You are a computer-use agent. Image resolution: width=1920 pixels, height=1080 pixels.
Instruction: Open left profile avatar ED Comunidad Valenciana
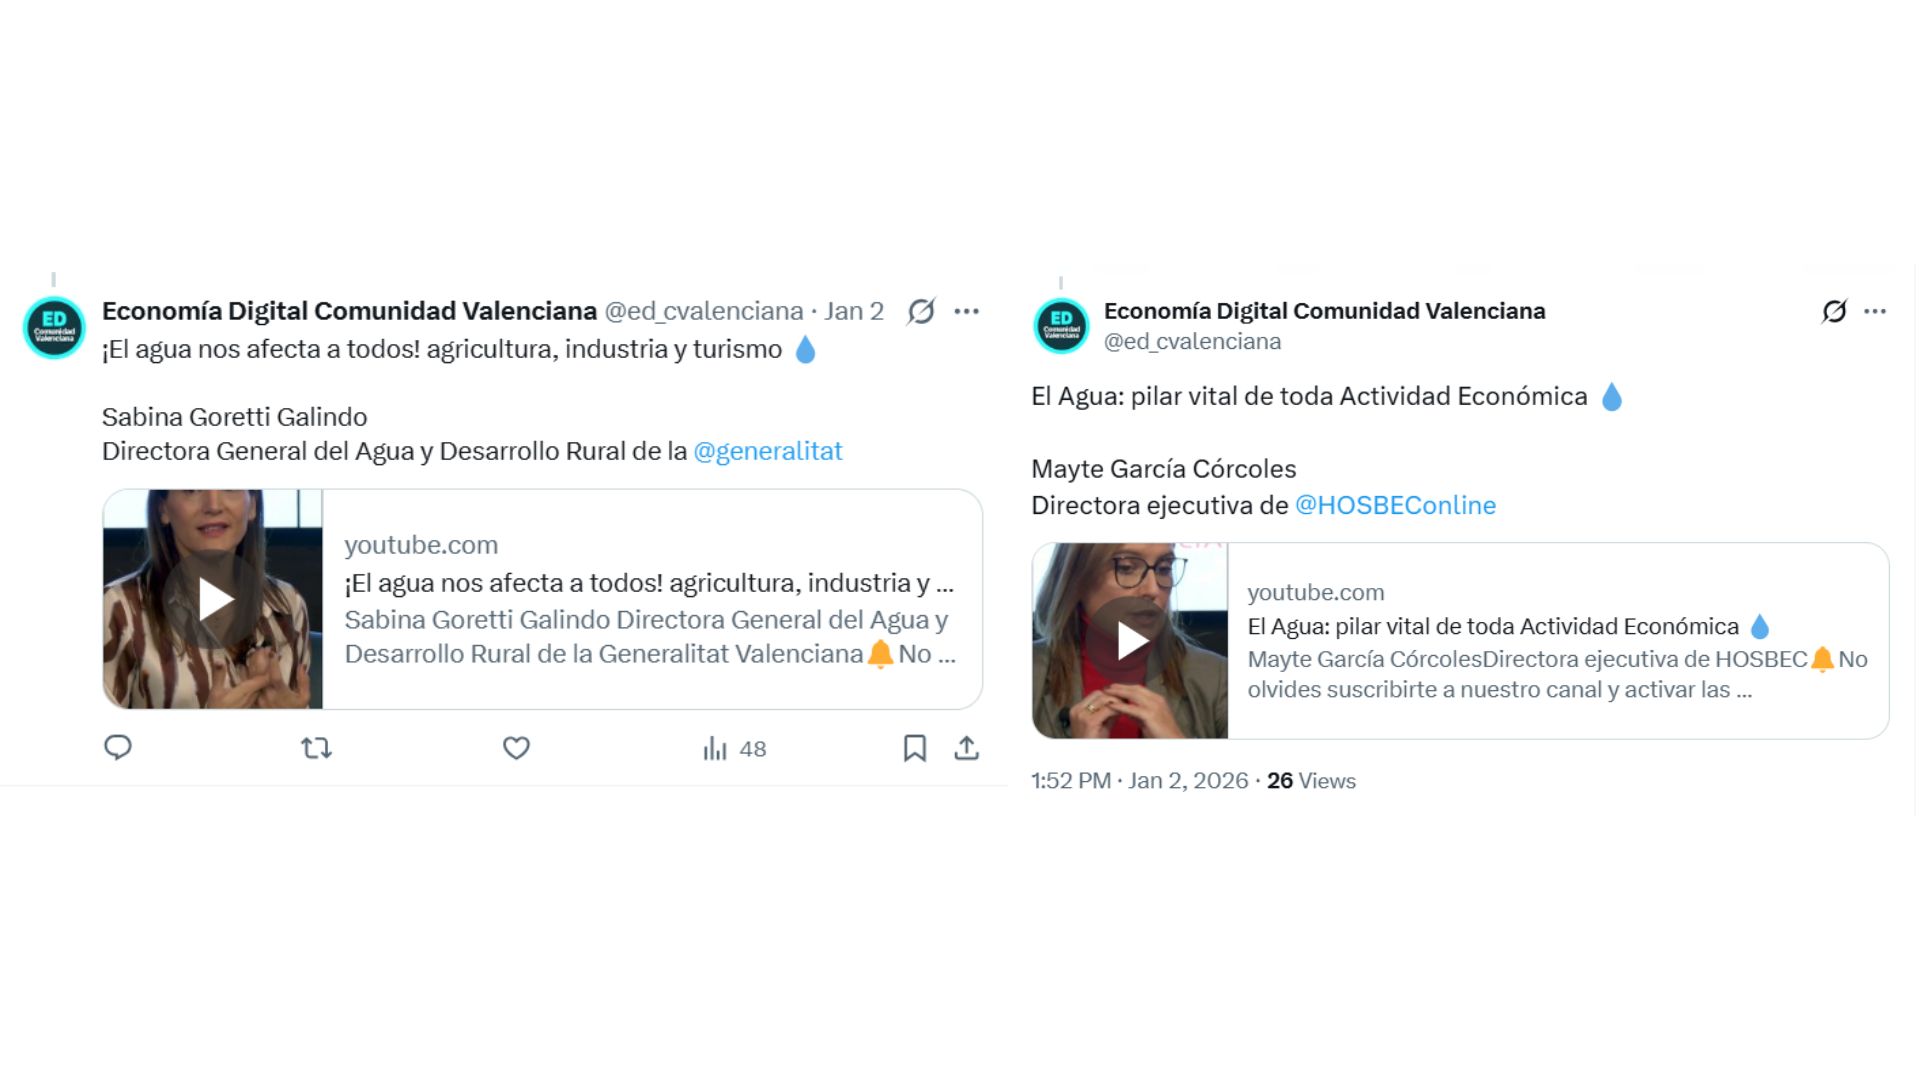tap(54, 327)
